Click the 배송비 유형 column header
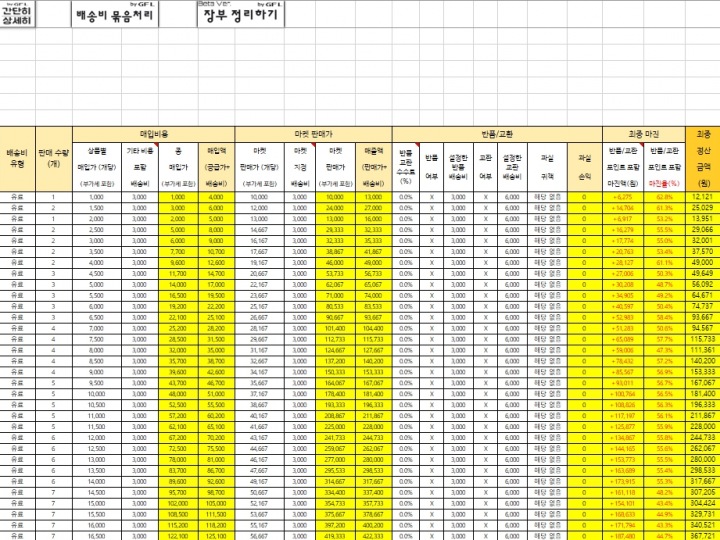720x540 pixels. [17, 158]
